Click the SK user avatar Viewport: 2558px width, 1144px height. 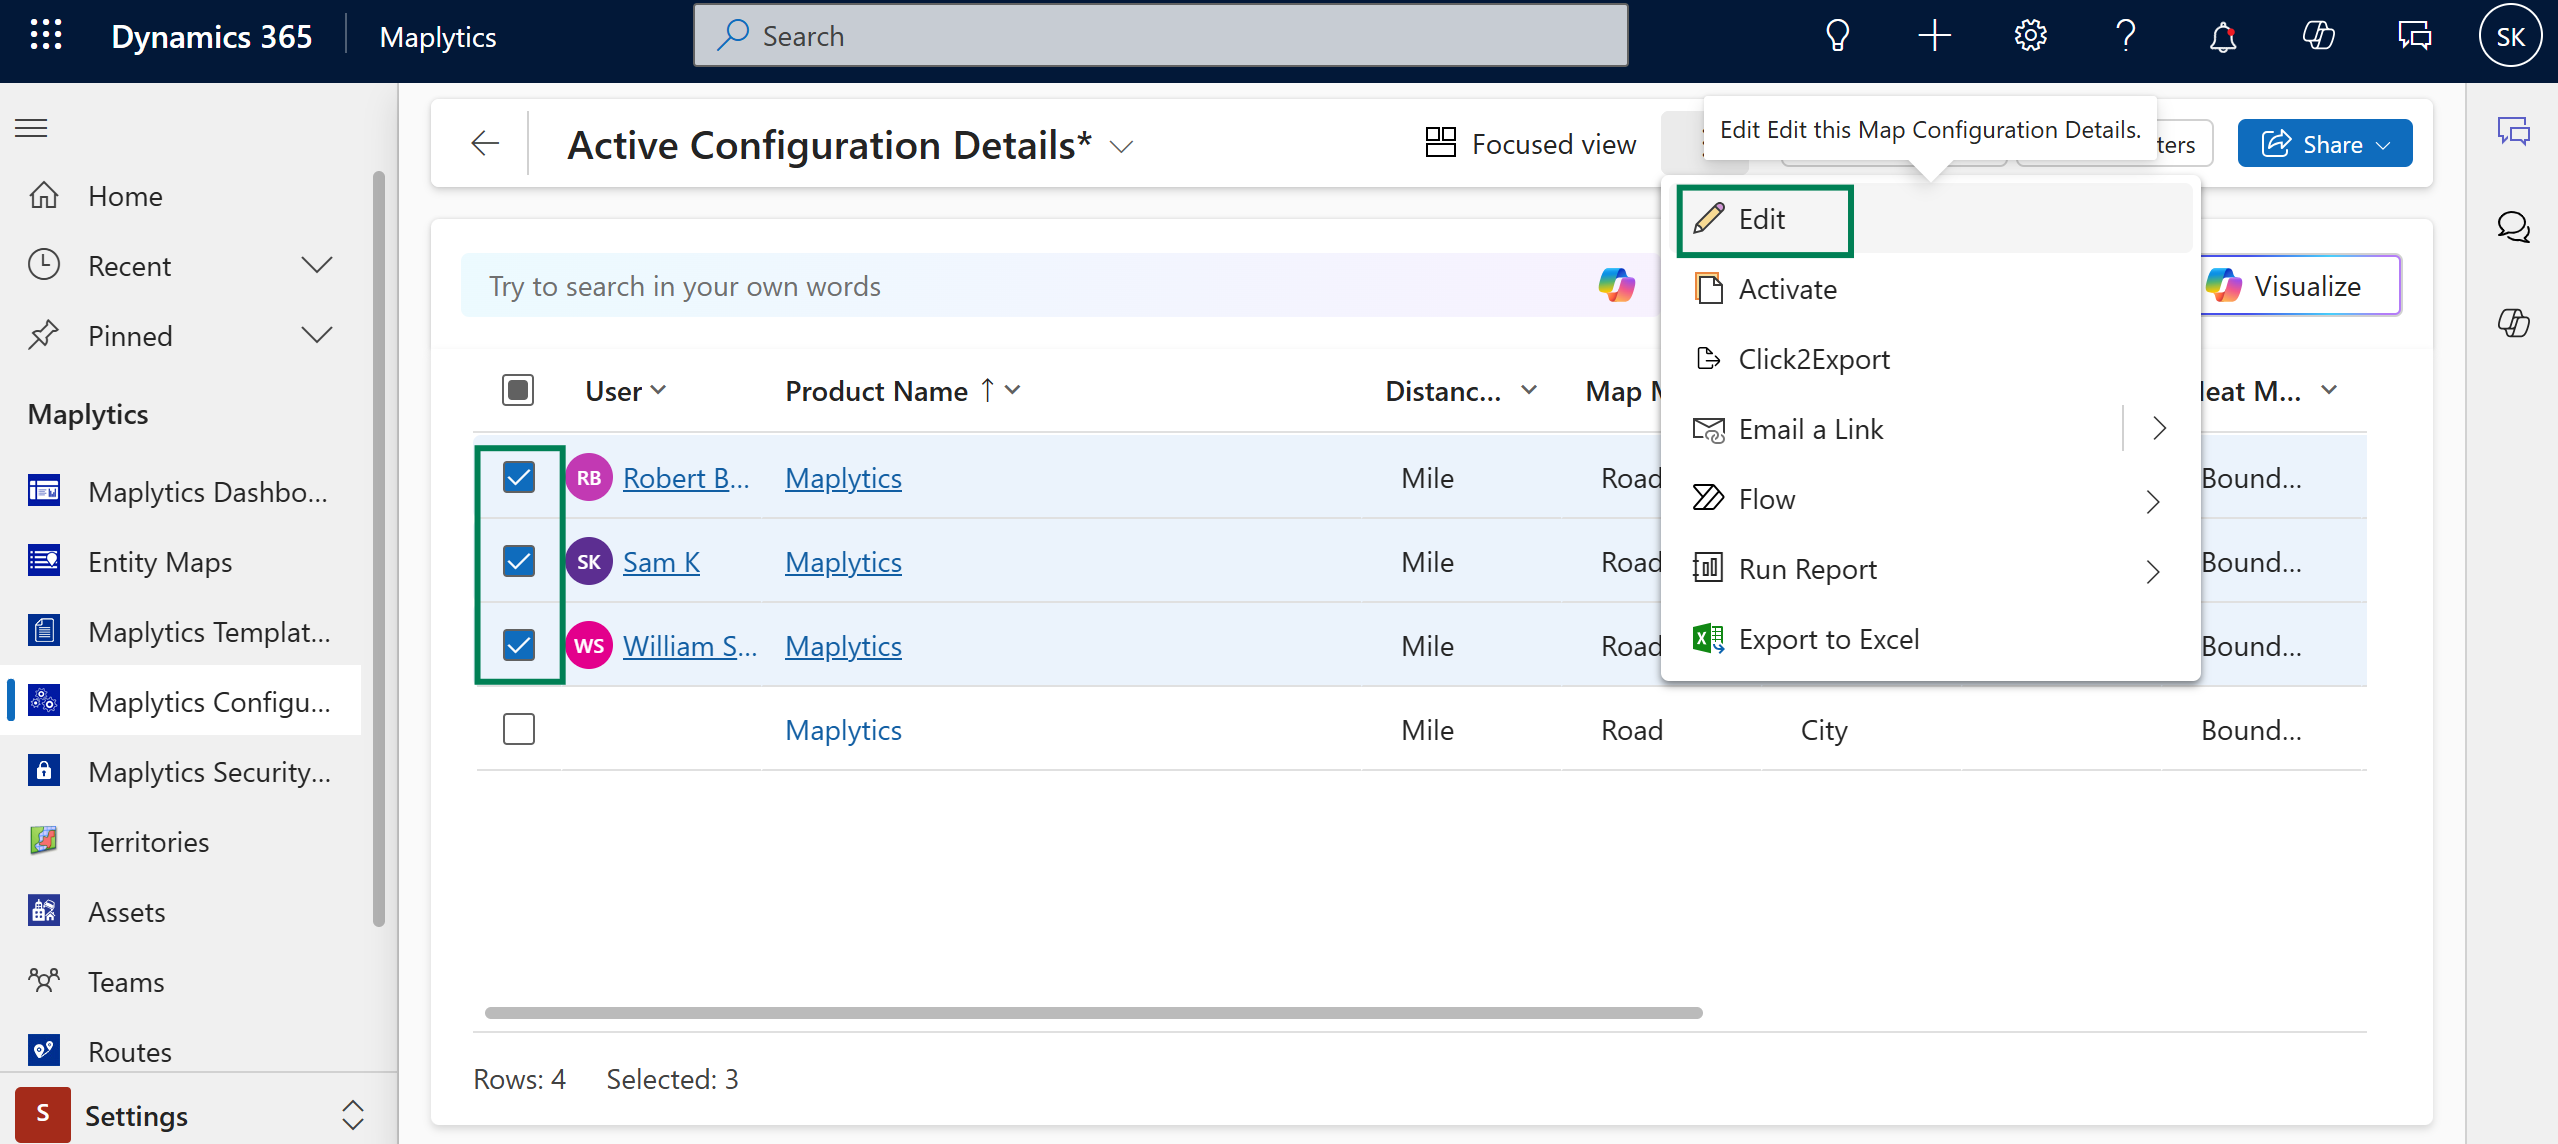[x=2510, y=37]
